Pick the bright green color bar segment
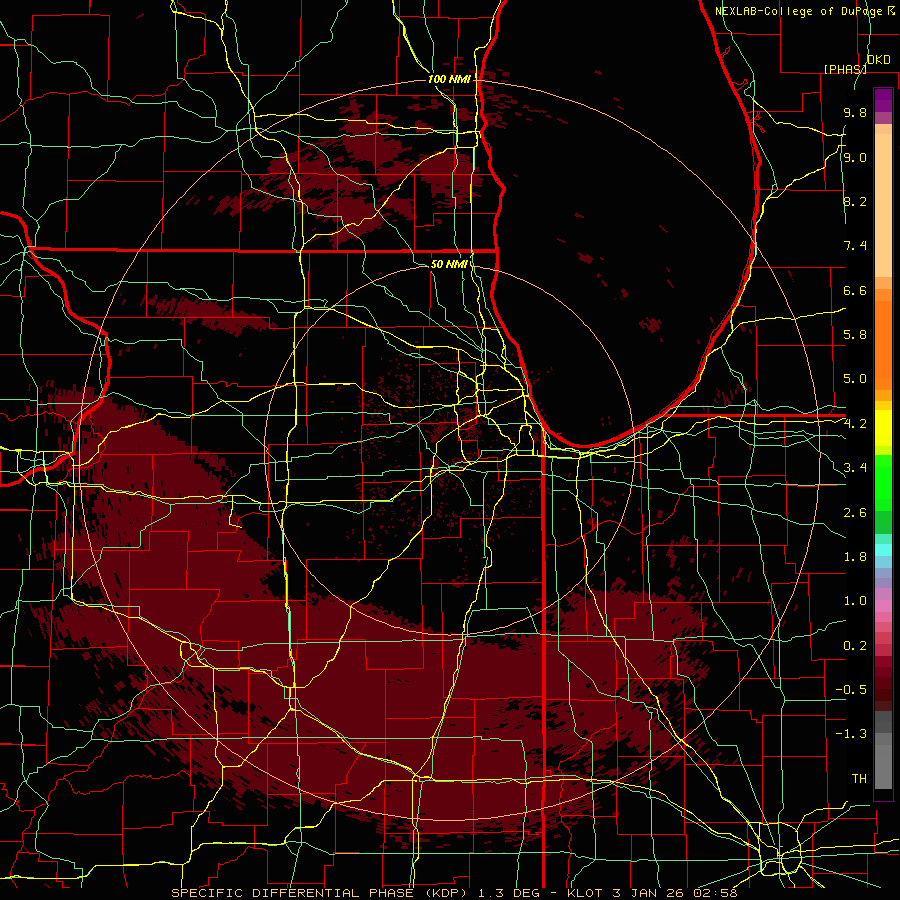The width and height of the screenshot is (900, 900). pos(883,482)
